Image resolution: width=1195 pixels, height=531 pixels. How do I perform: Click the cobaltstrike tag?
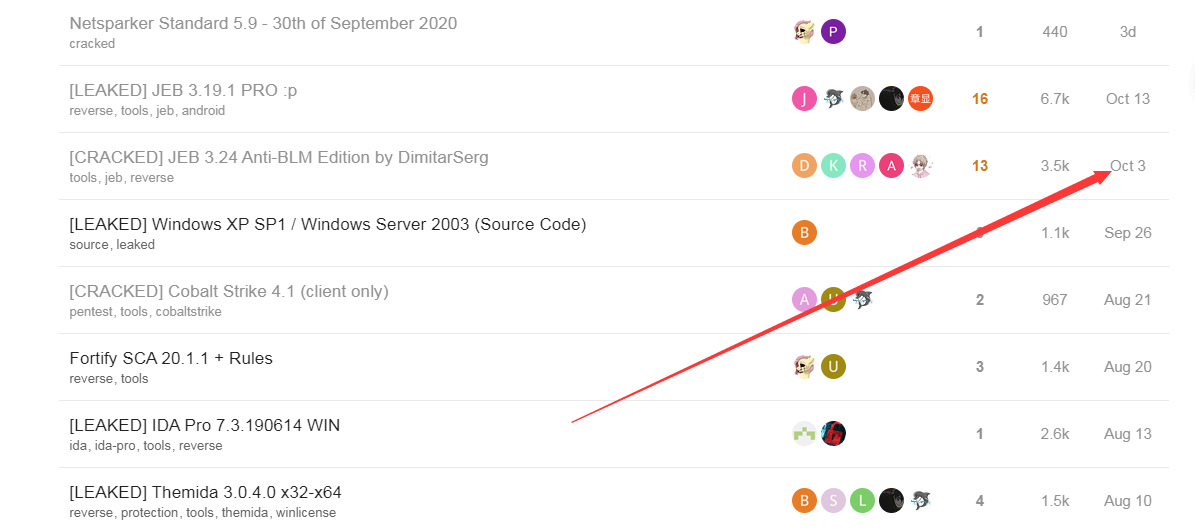(x=189, y=312)
